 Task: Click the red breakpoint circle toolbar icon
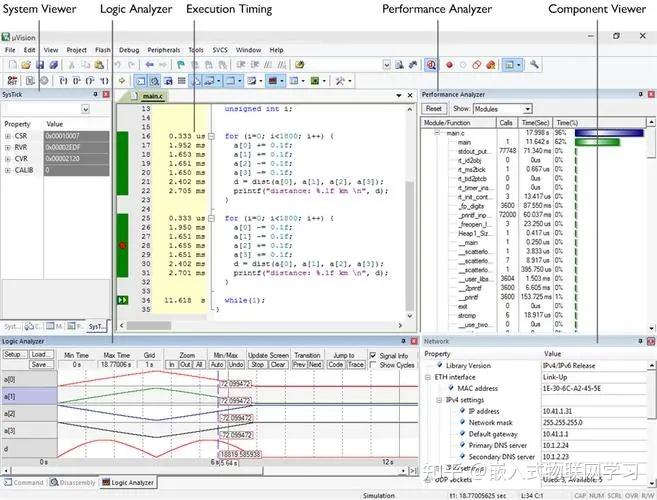[x=448, y=64]
